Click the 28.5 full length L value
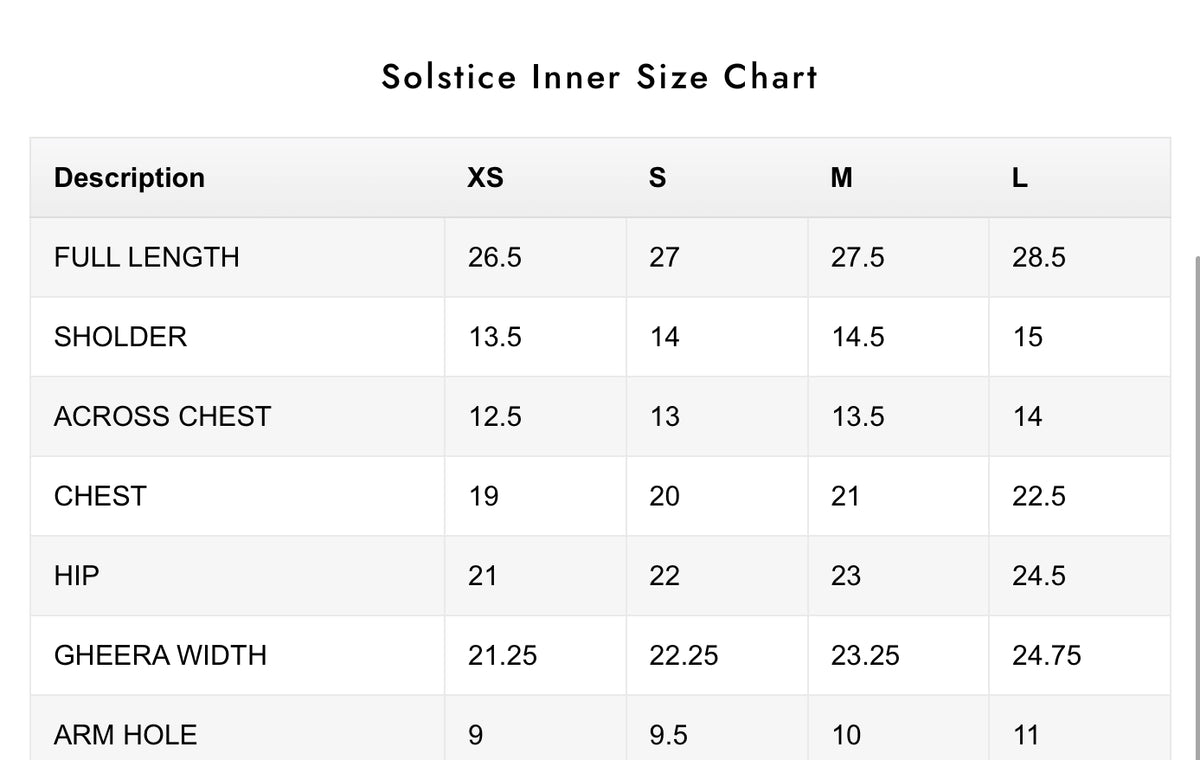The width and height of the screenshot is (1200, 760). pyautogui.click(x=1038, y=257)
